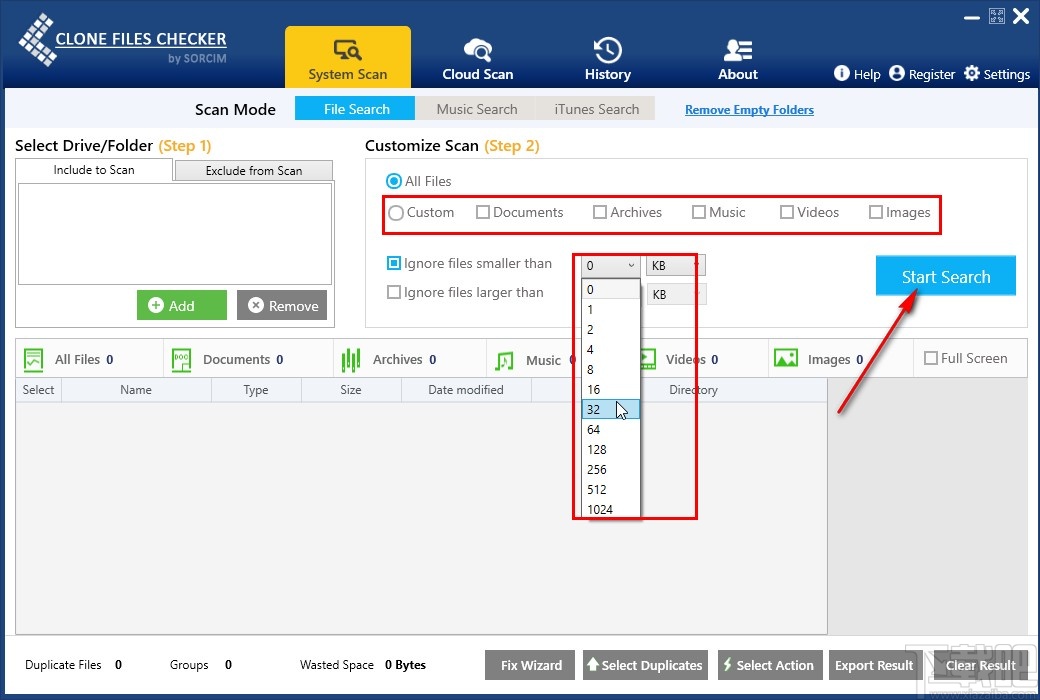
Task: Select the Custom radio button
Action: [x=396, y=212]
